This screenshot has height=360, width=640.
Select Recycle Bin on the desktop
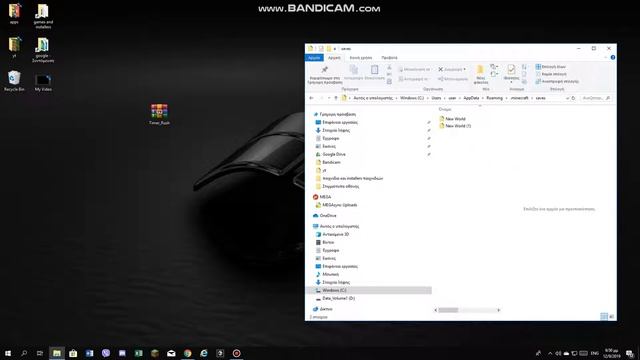(x=14, y=81)
